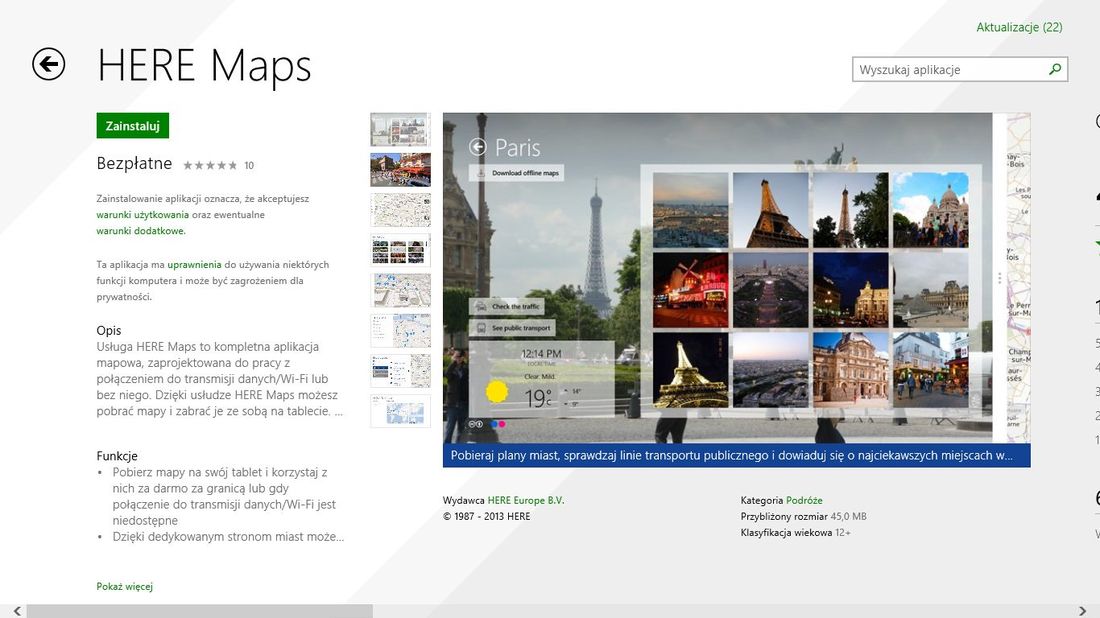This screenshot has height=618, width=1100.
Task: Select the third thumbnail showing a street map
Action: coord(401,210)
